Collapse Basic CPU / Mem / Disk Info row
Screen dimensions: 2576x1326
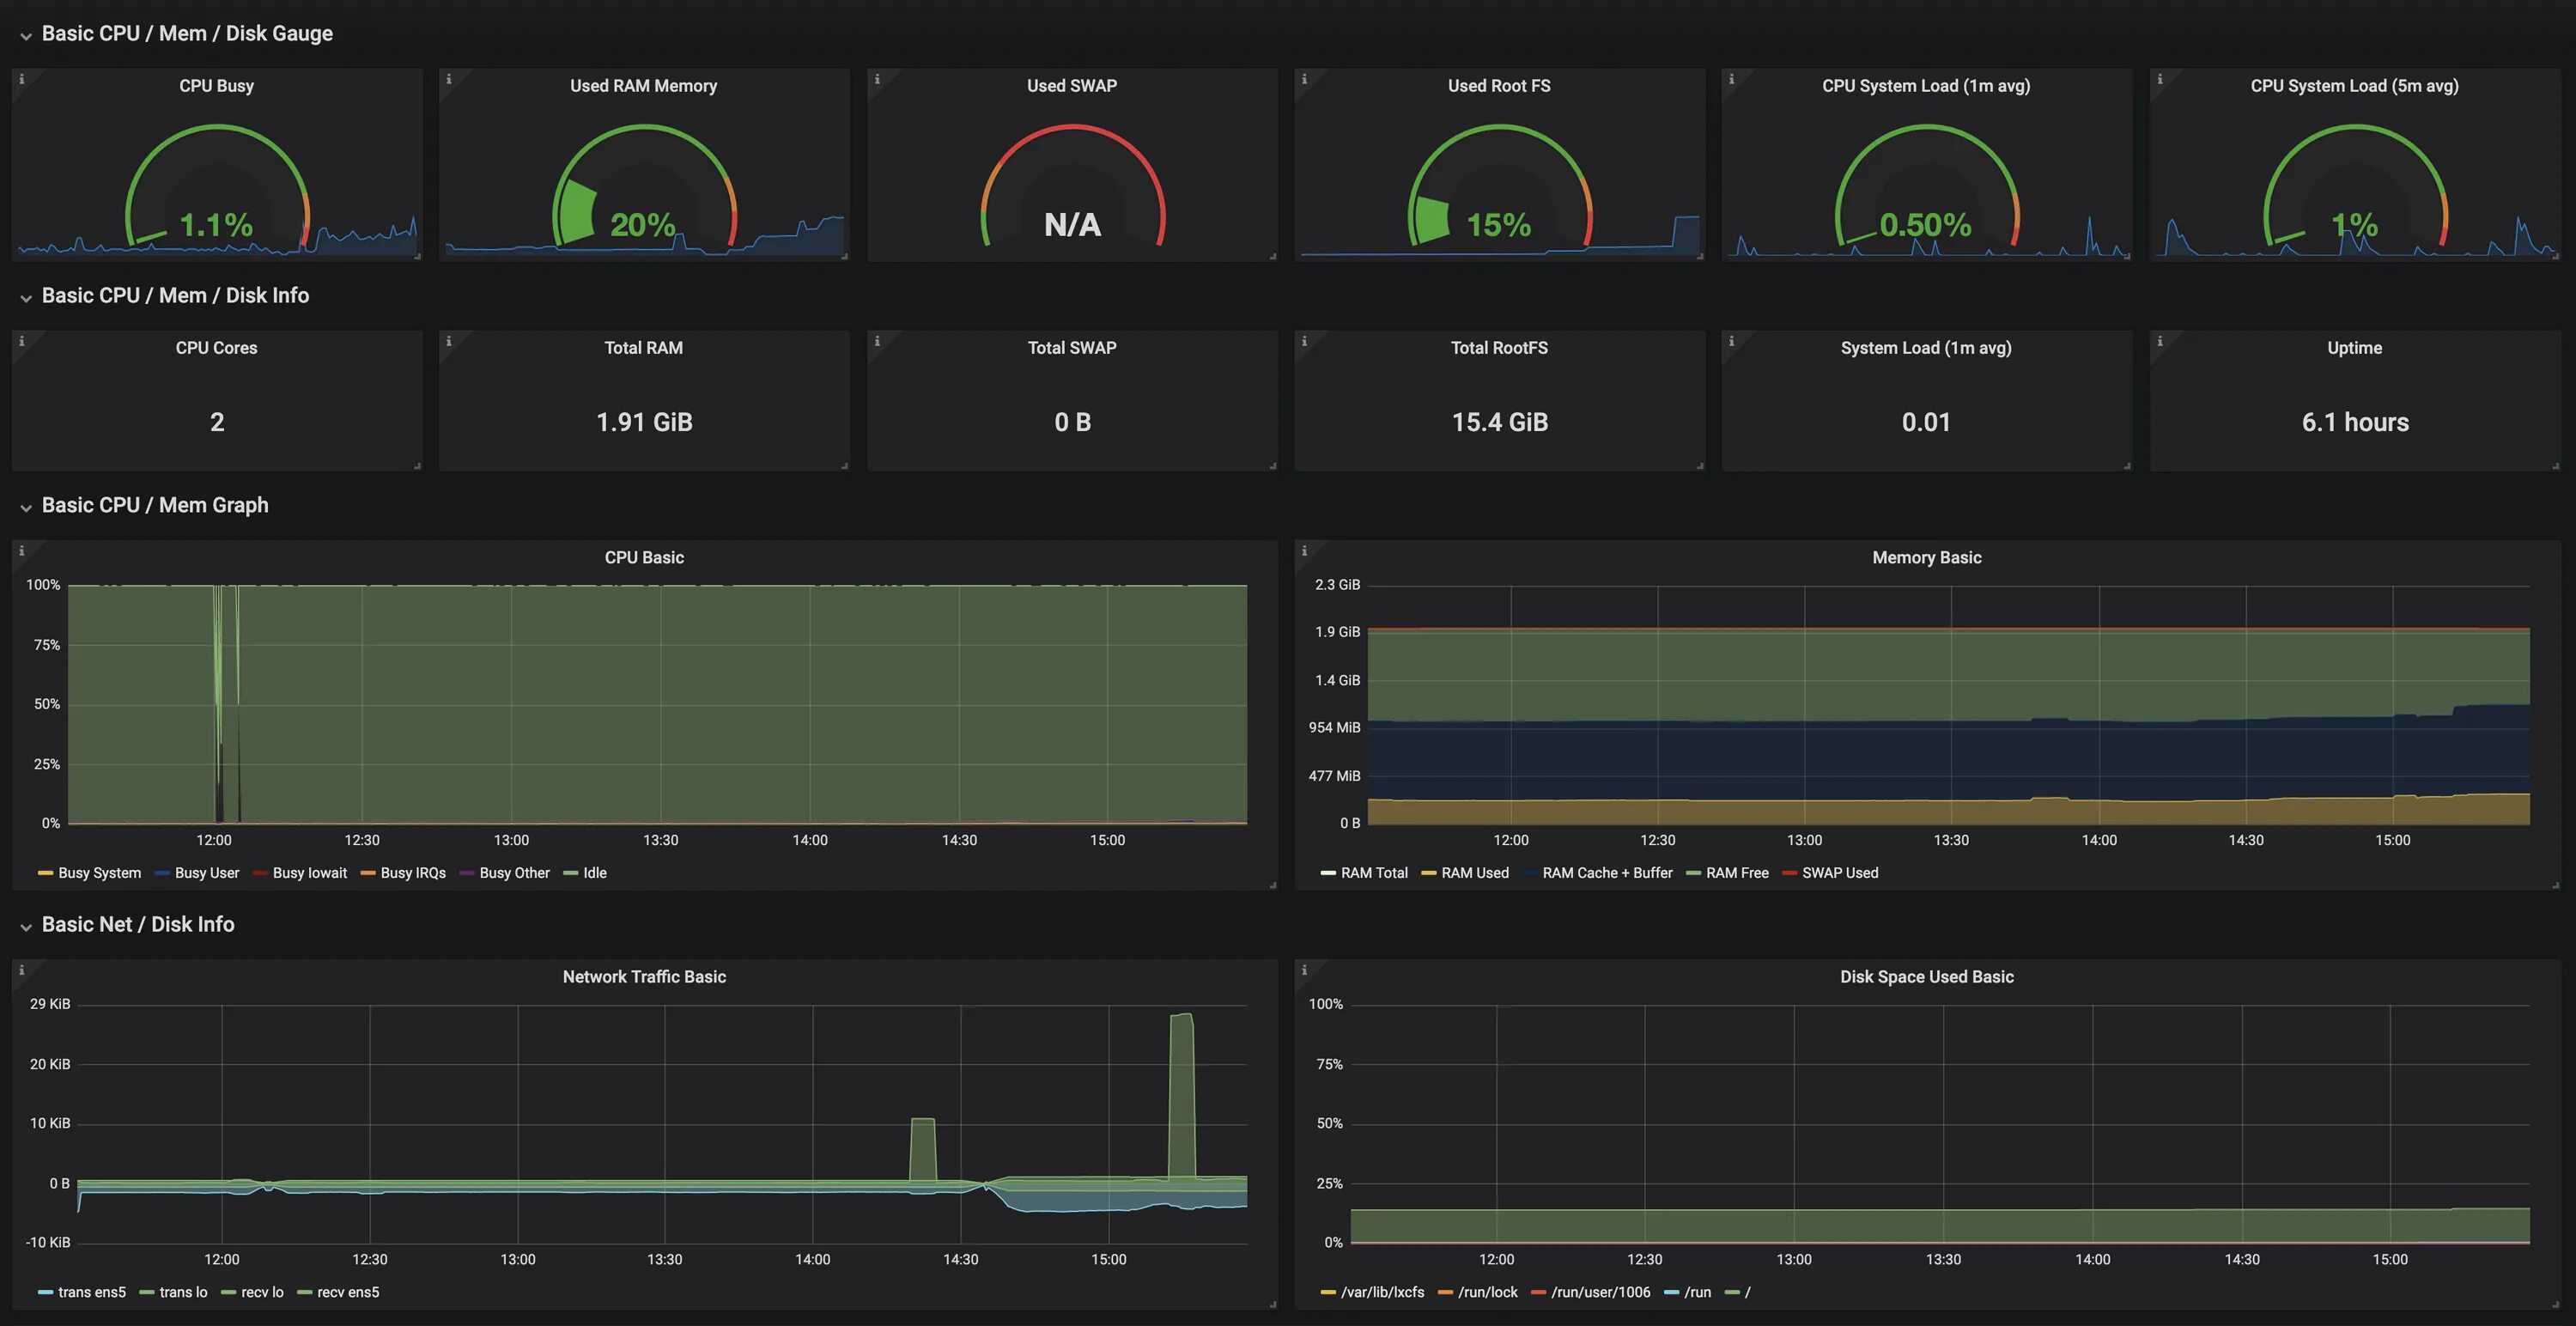point(26,297)
